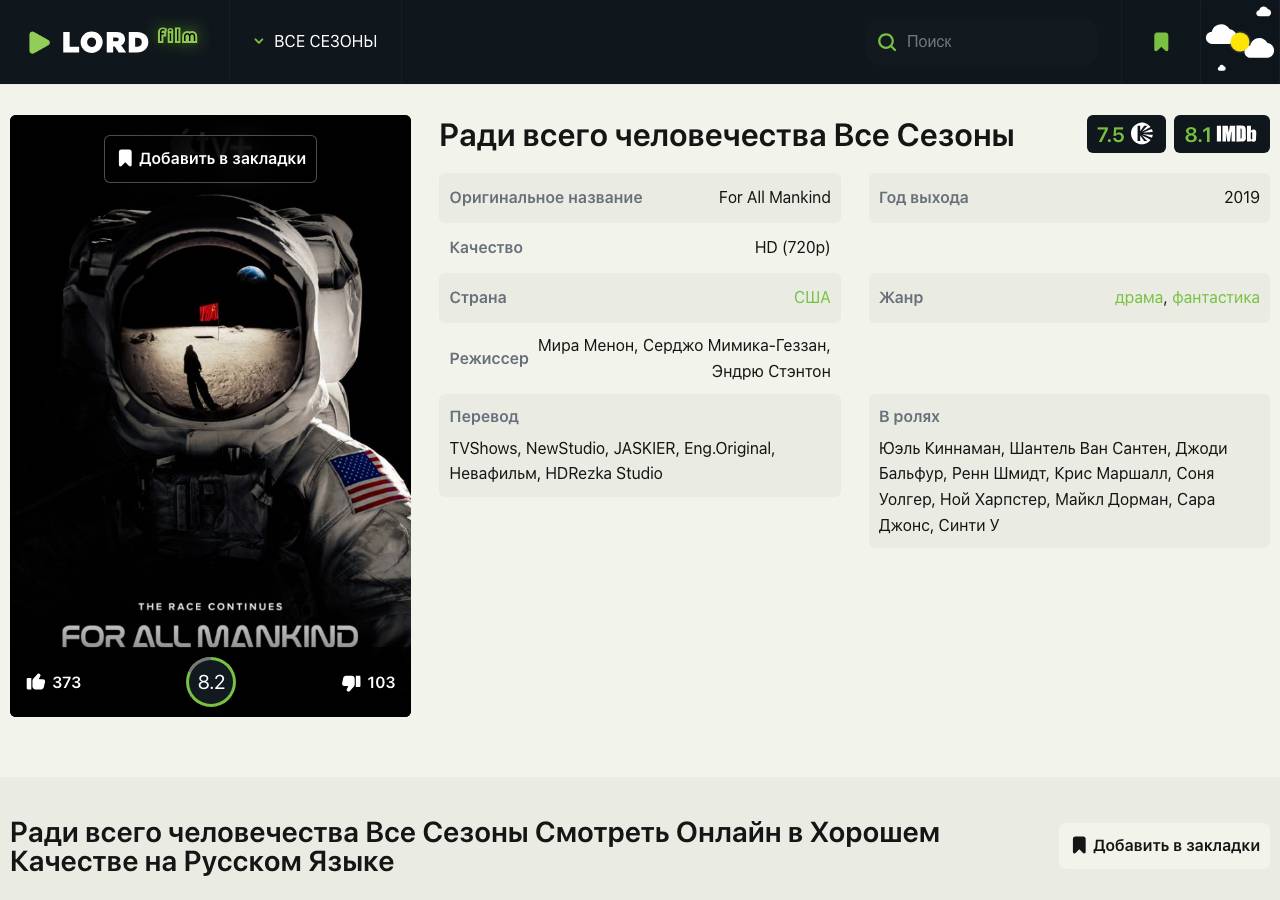Click the thumbs-down dislike icon
The height and width of the screenshot is (900, 1280).
point(351,683)
